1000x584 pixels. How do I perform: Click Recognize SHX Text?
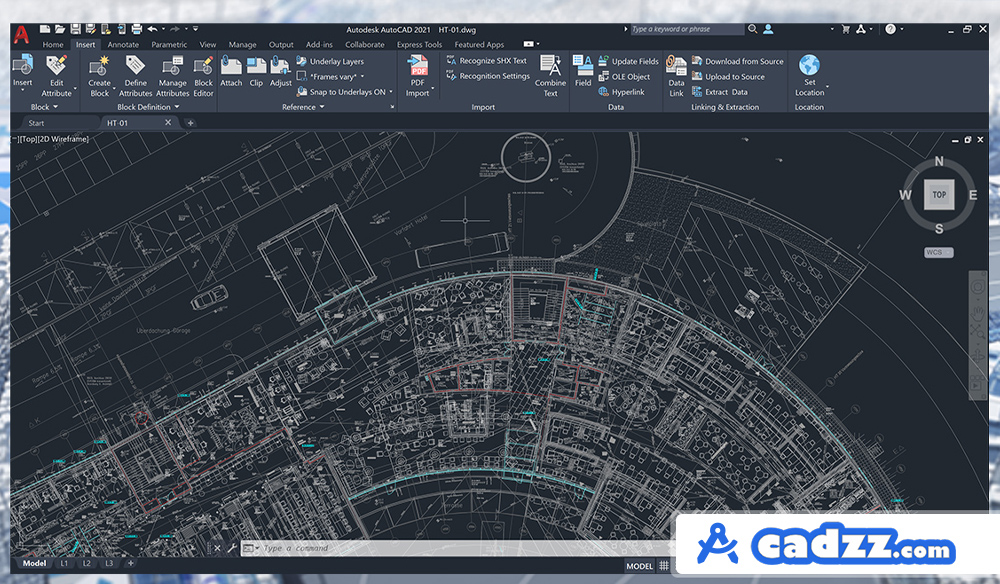coord(487,61)
